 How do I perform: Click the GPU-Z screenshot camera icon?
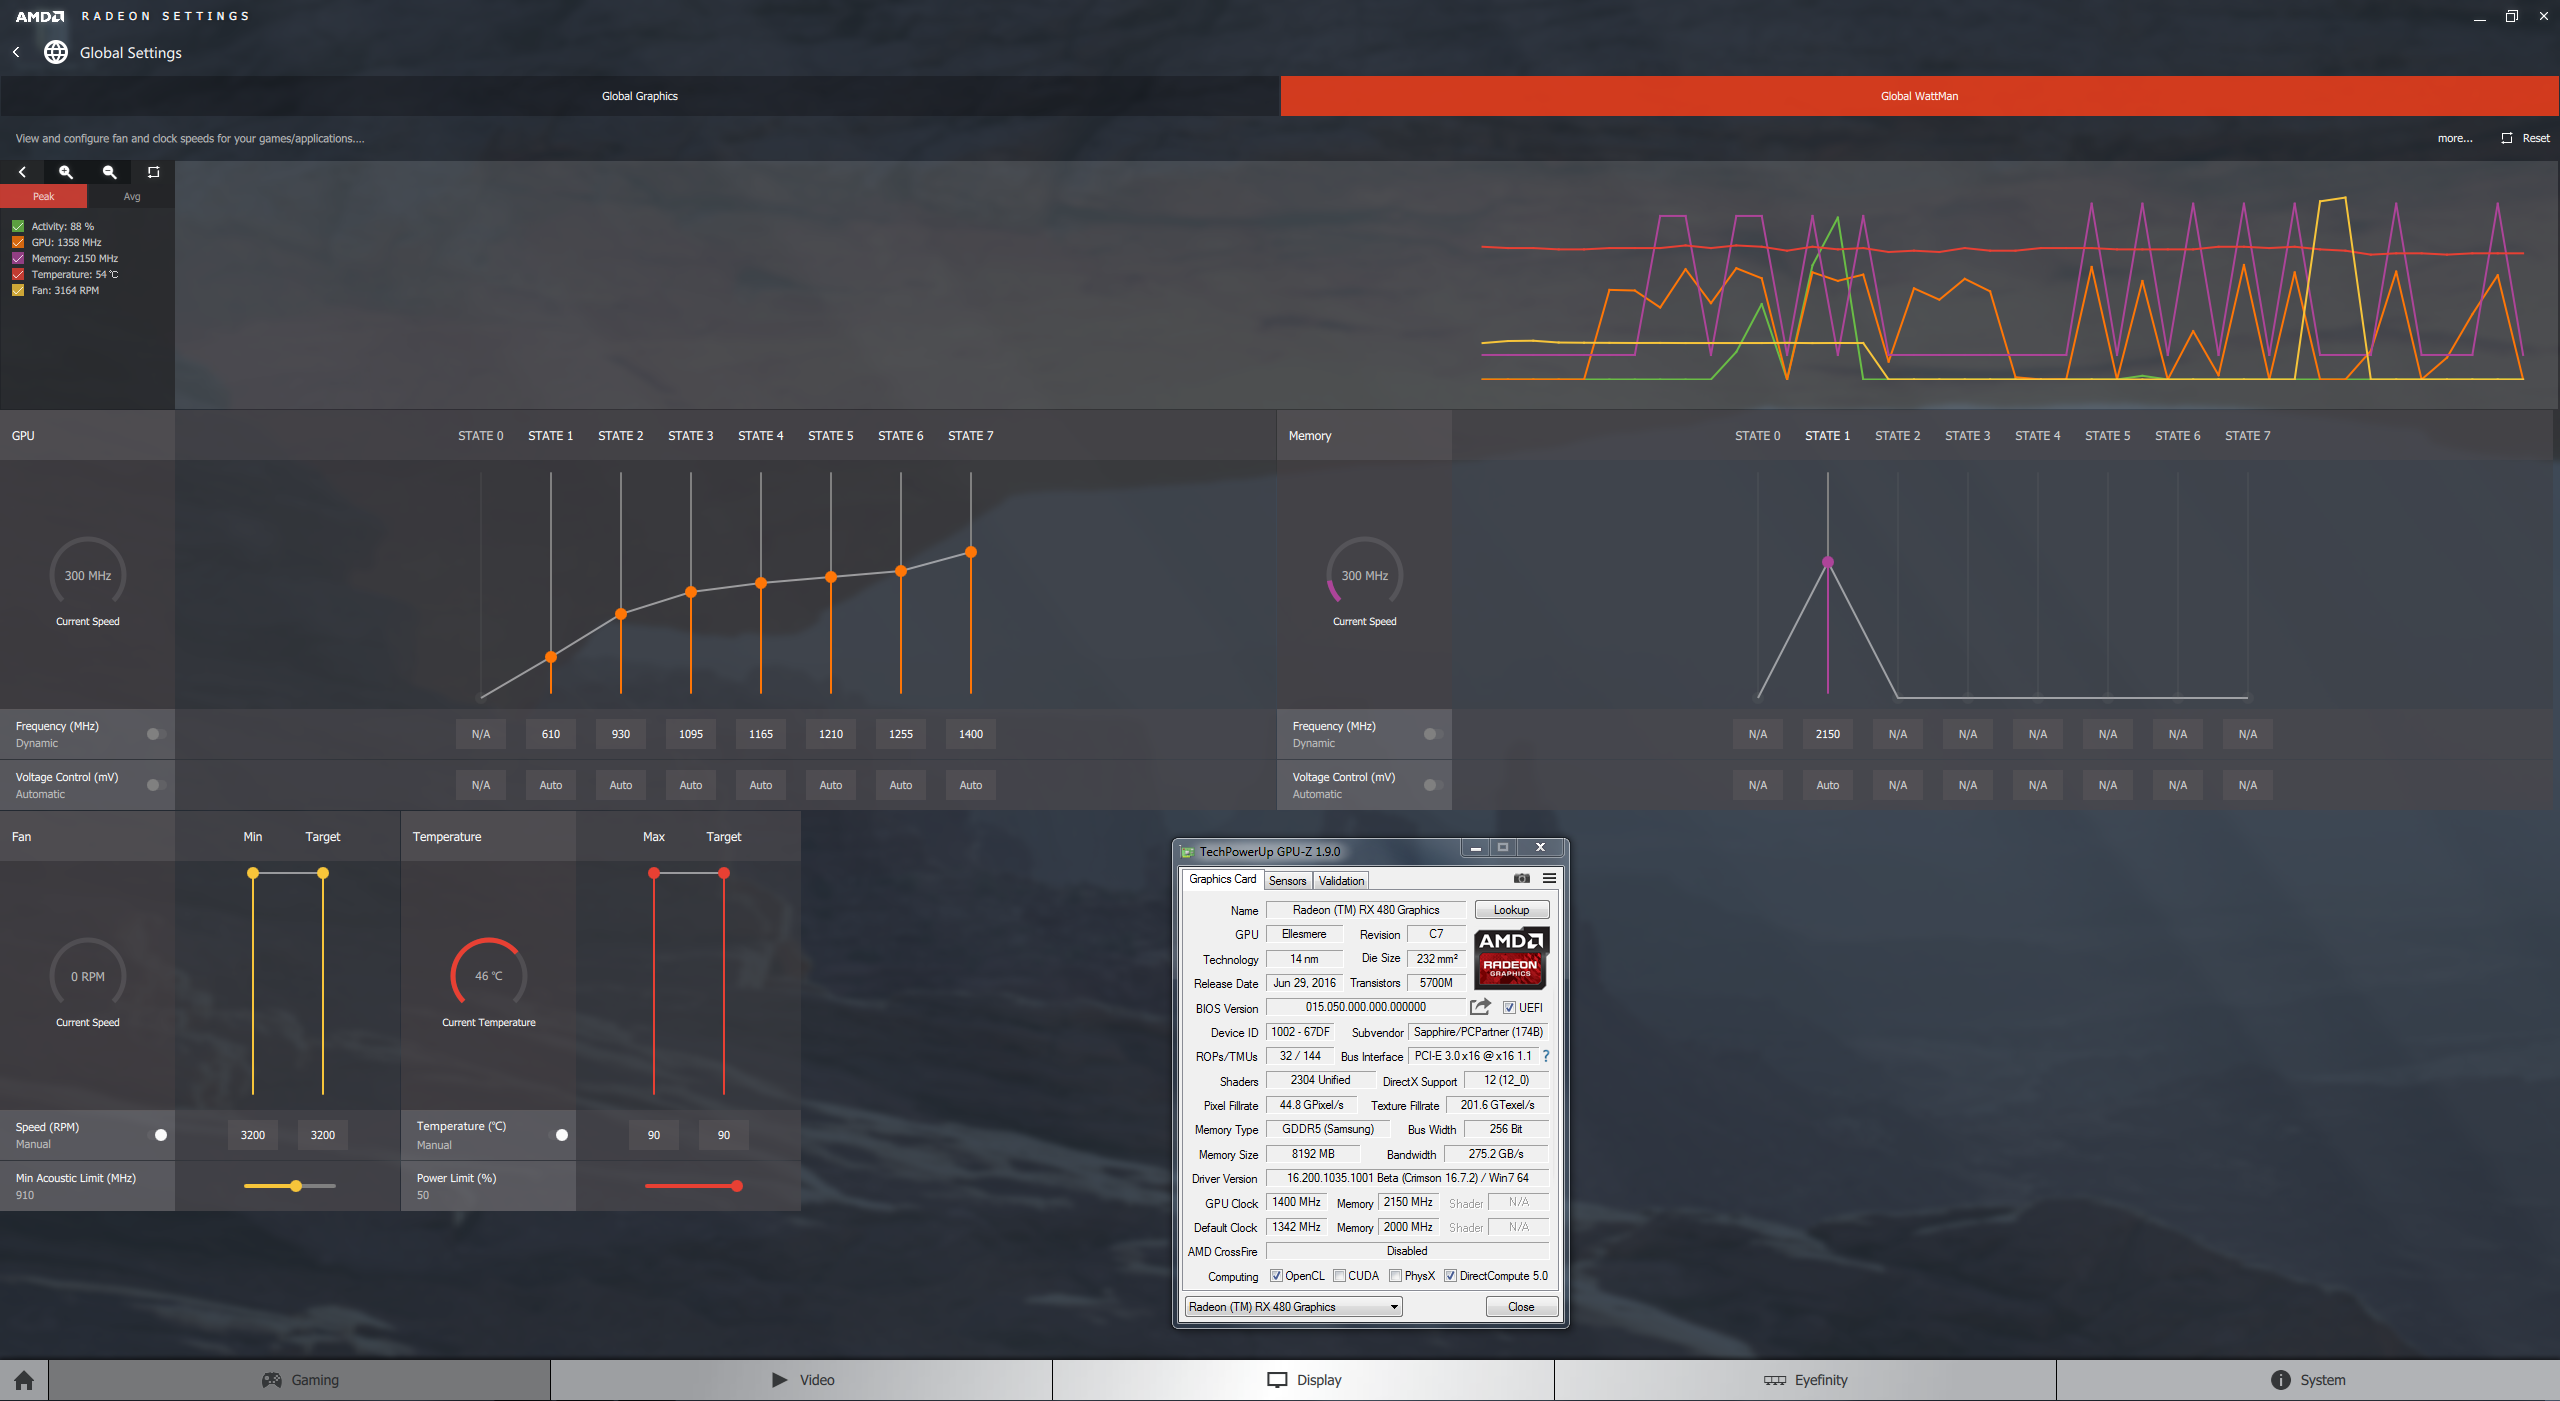click(1521, 878)
